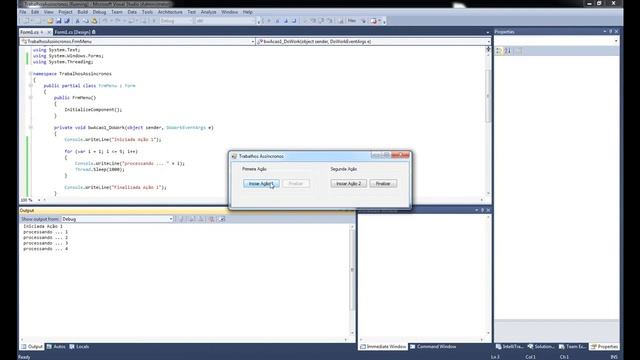Open the Project menu

tap(65, 12)
